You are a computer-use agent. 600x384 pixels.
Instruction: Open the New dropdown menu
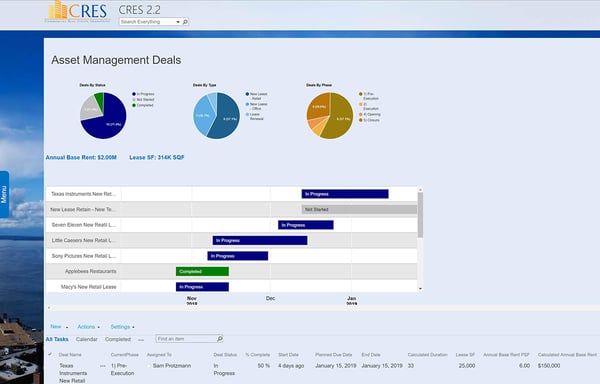[x=59, y=327]
